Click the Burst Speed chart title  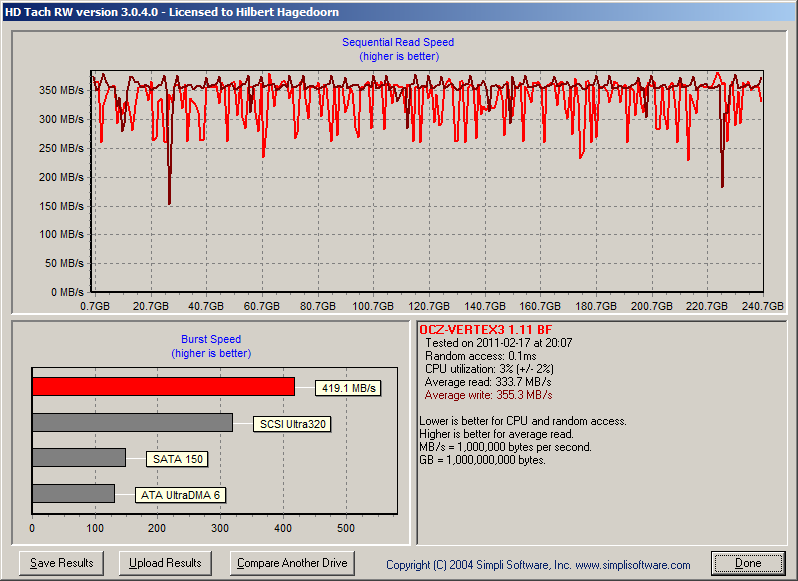pos(210,339)
